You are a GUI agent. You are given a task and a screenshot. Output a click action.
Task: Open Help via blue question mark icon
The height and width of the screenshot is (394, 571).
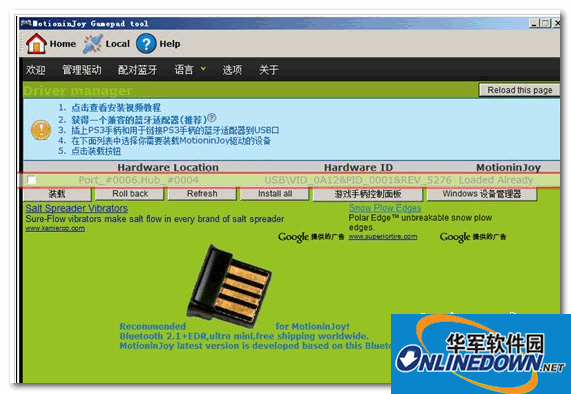[146, 44]
